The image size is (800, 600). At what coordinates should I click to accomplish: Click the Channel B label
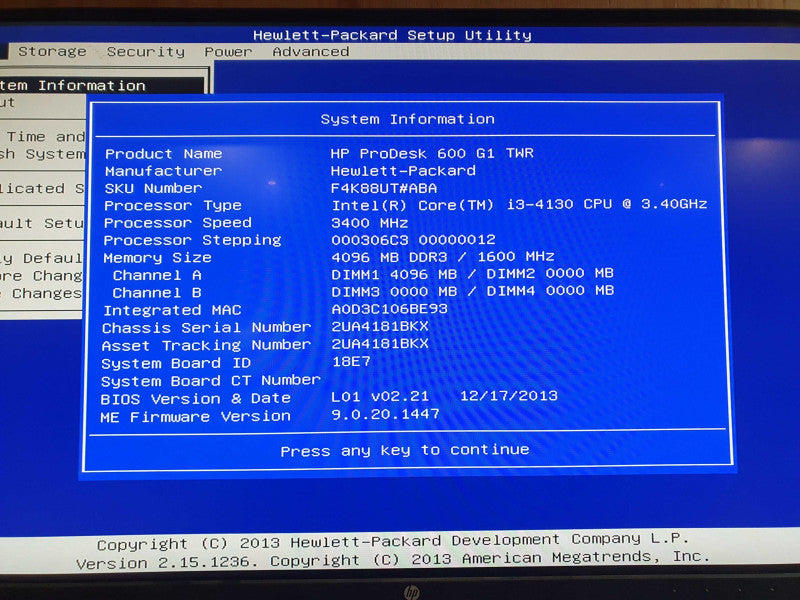pos(157,293)
